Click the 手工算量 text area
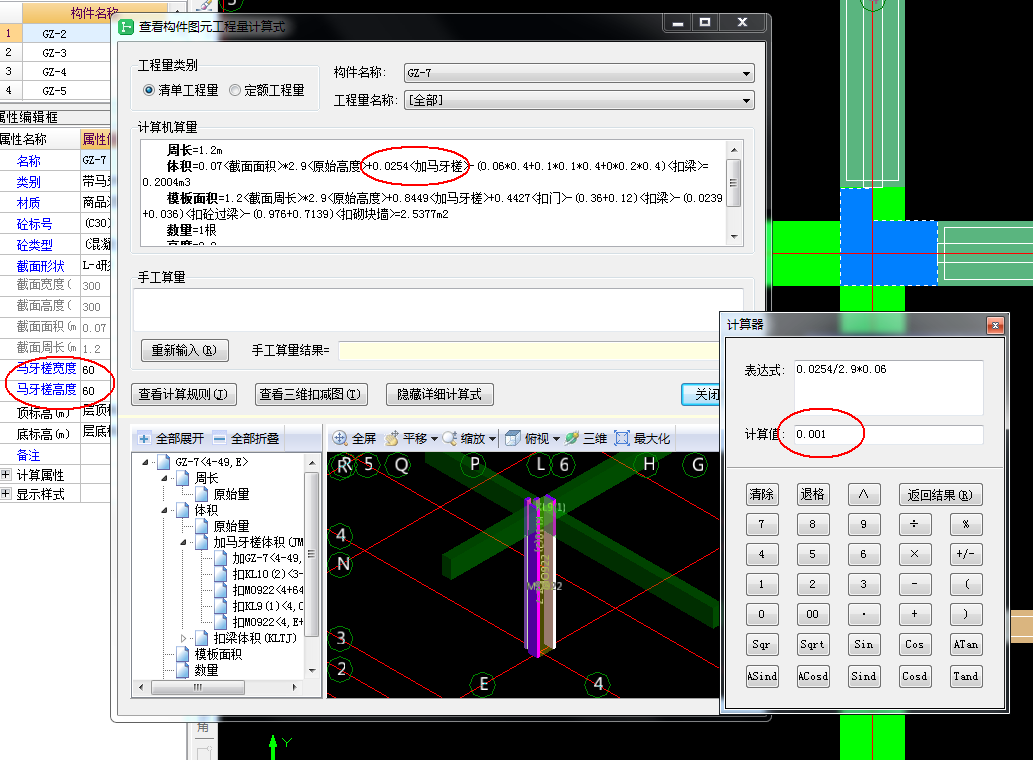This screenshot has height=760, width=1033. tap(438, 310)
